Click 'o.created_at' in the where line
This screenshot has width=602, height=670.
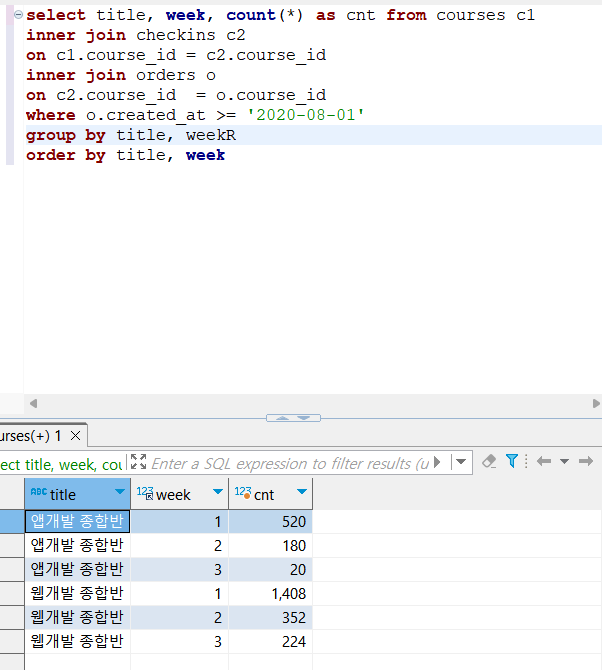(146, 115)
